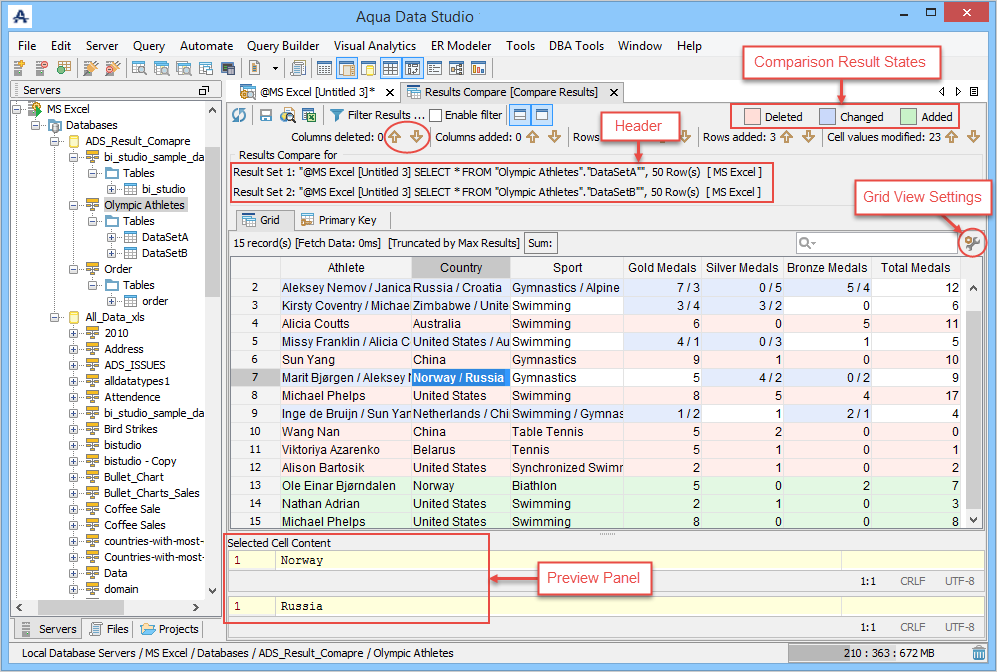This screenshot has width=997, height=672.
Task: Click the Refresh icon in Results Compare toolbar
Action: click(x=240, y=115)
